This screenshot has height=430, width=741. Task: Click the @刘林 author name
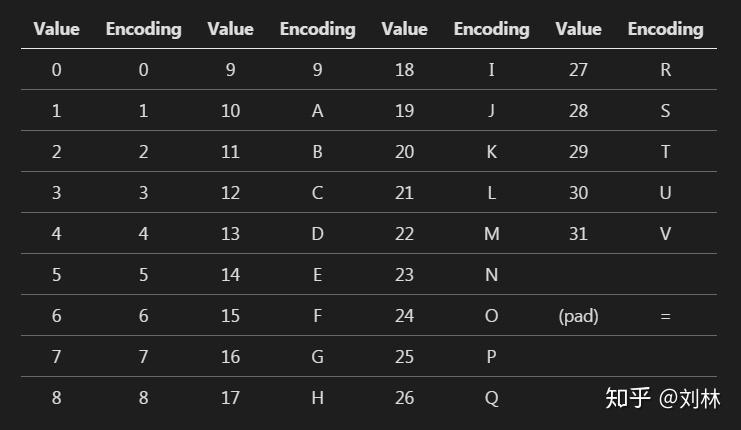[690, 398]
